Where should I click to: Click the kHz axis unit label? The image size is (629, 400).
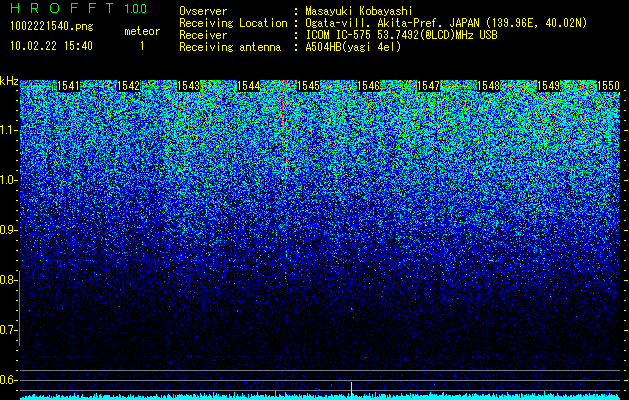click(x=9, y=81)
